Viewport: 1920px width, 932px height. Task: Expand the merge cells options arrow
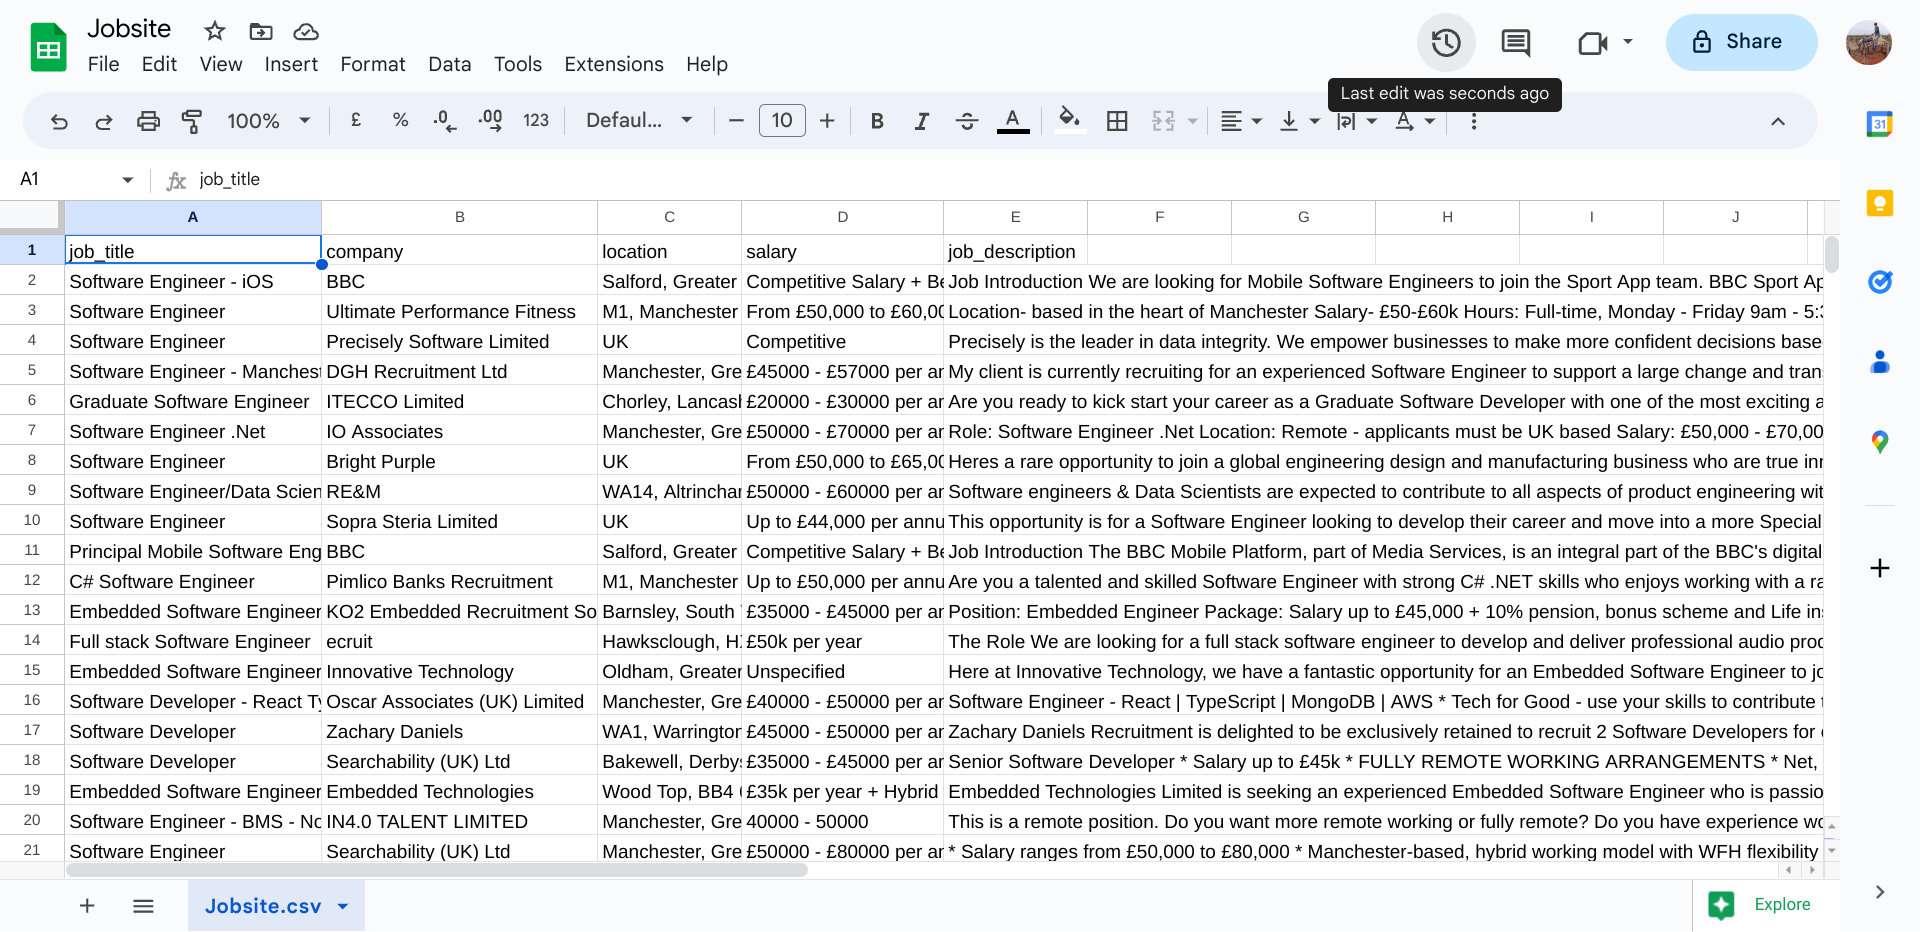1192,121
